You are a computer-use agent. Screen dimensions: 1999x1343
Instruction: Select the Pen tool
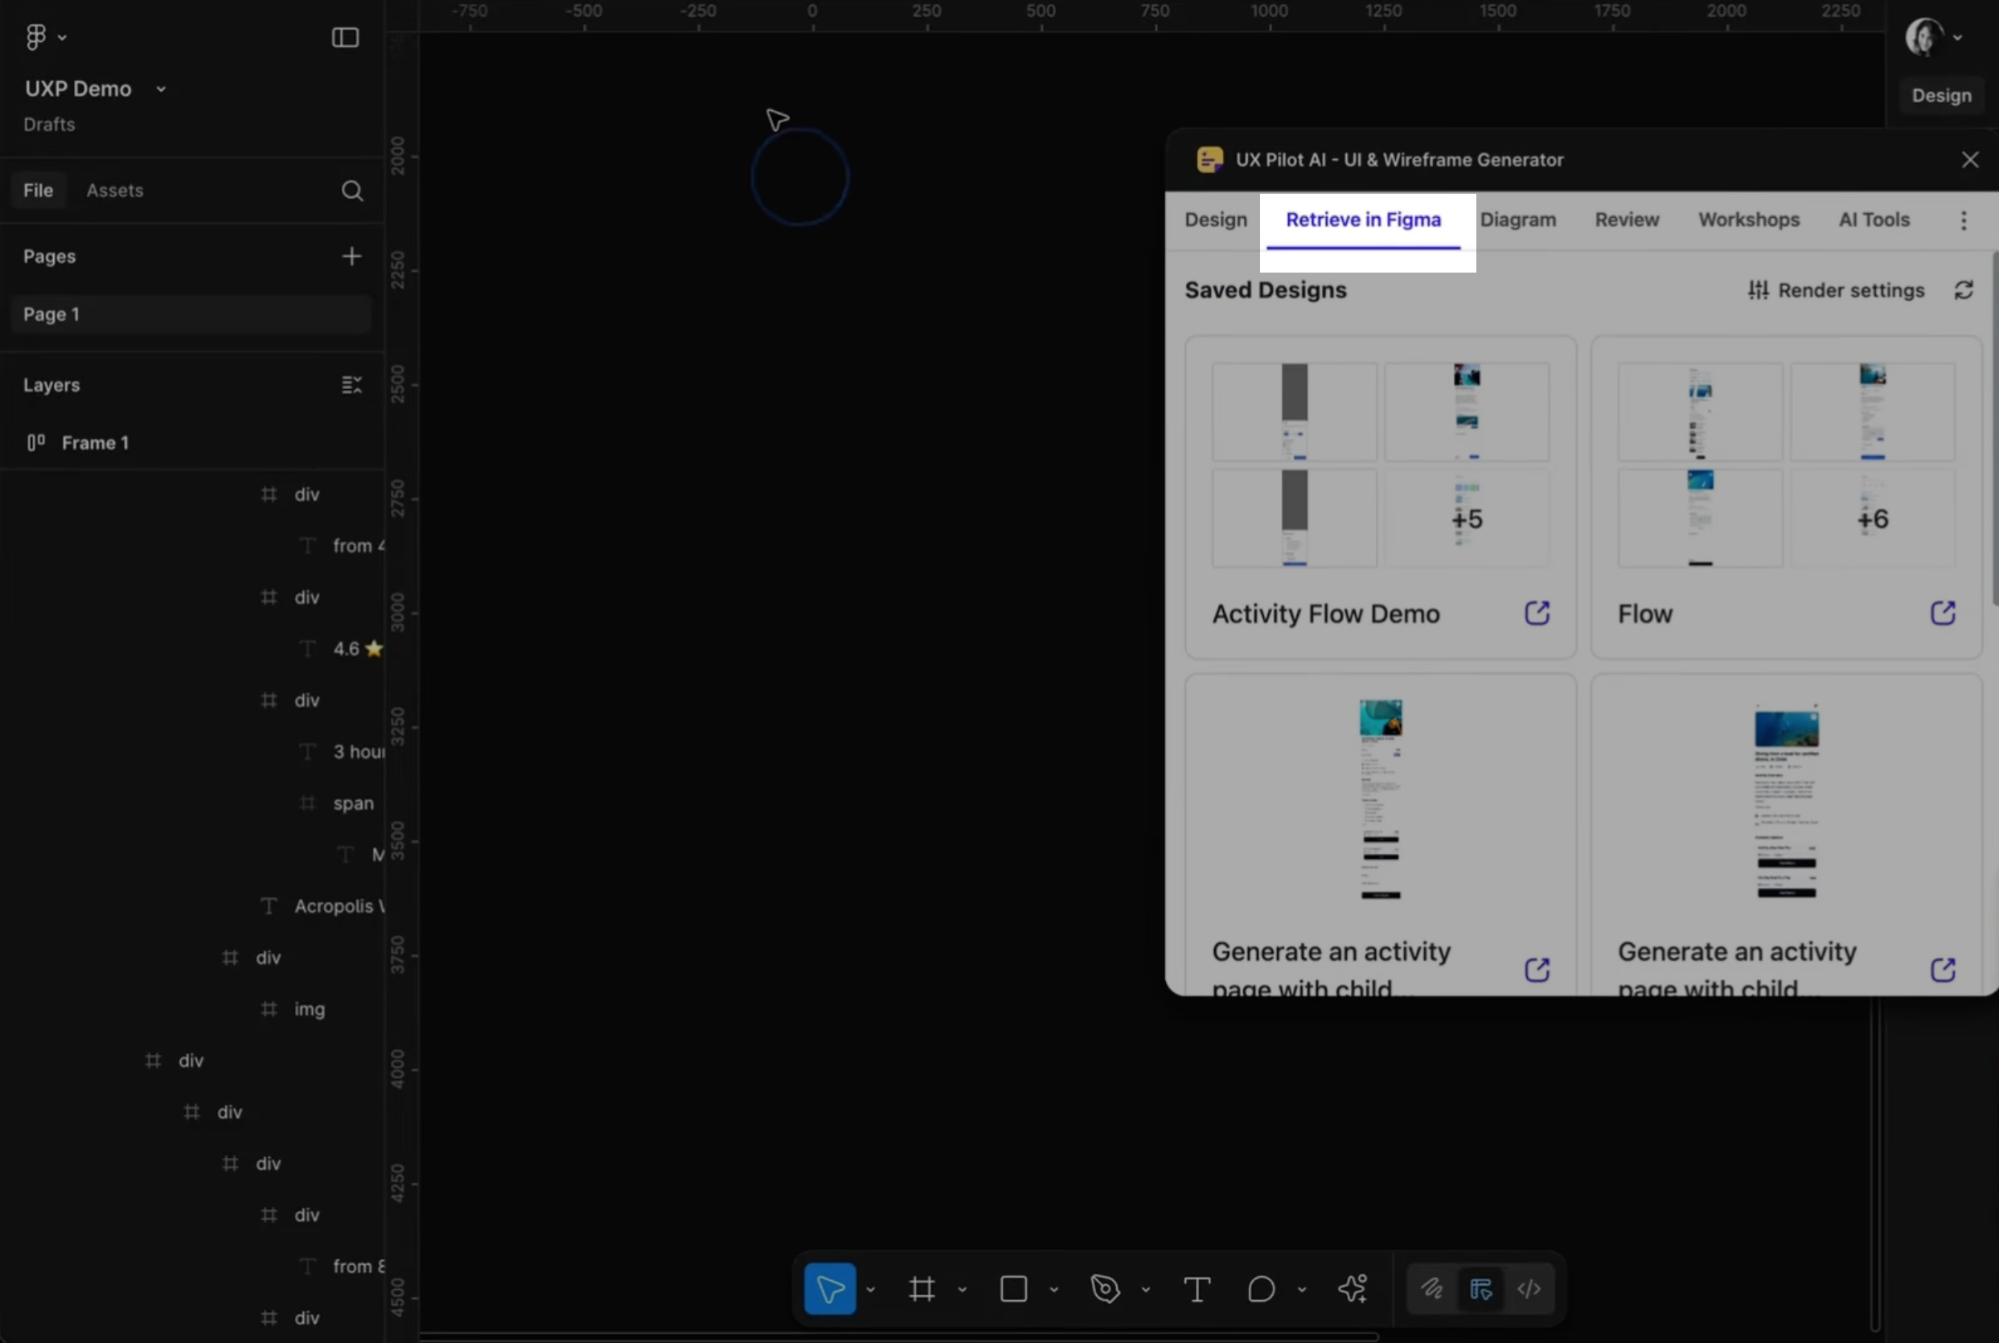click(1105, 1289)
